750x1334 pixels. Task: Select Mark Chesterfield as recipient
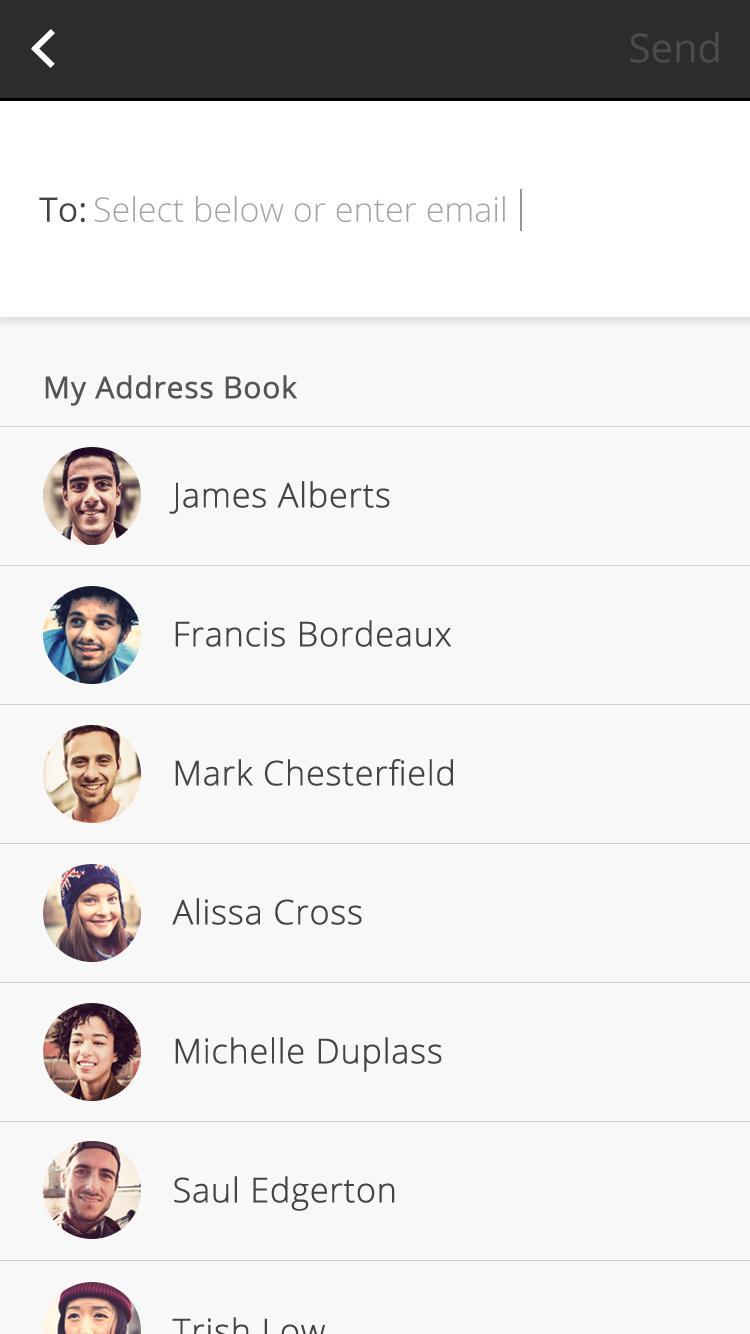314,774
